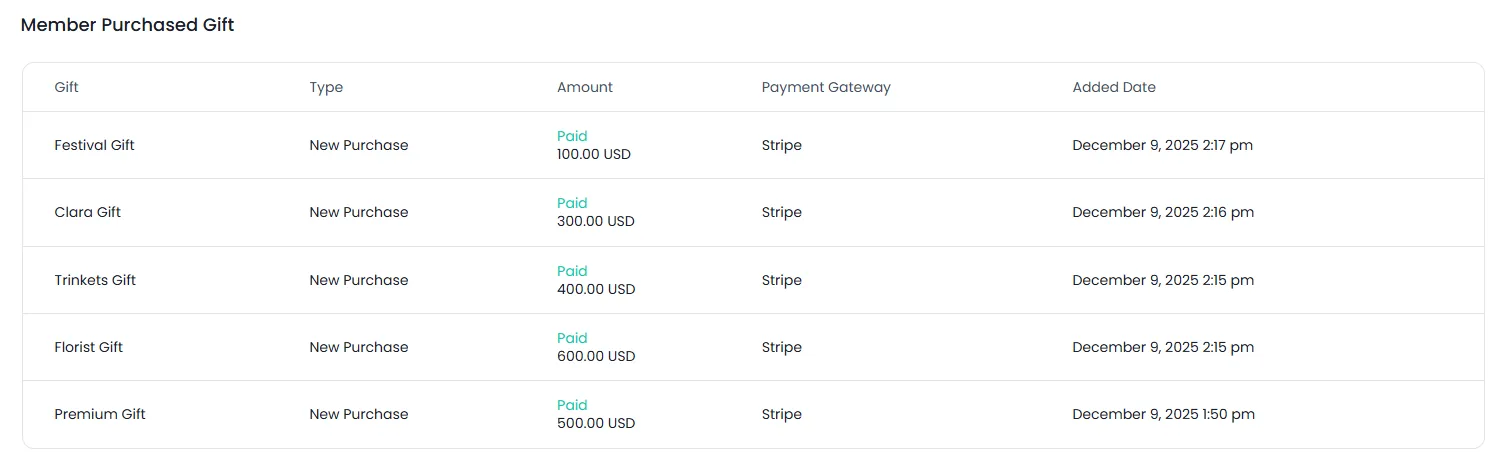Click Paid status for Festival Gift
Viewport: 1505px width, 468px height.
[x=572, y=136]
